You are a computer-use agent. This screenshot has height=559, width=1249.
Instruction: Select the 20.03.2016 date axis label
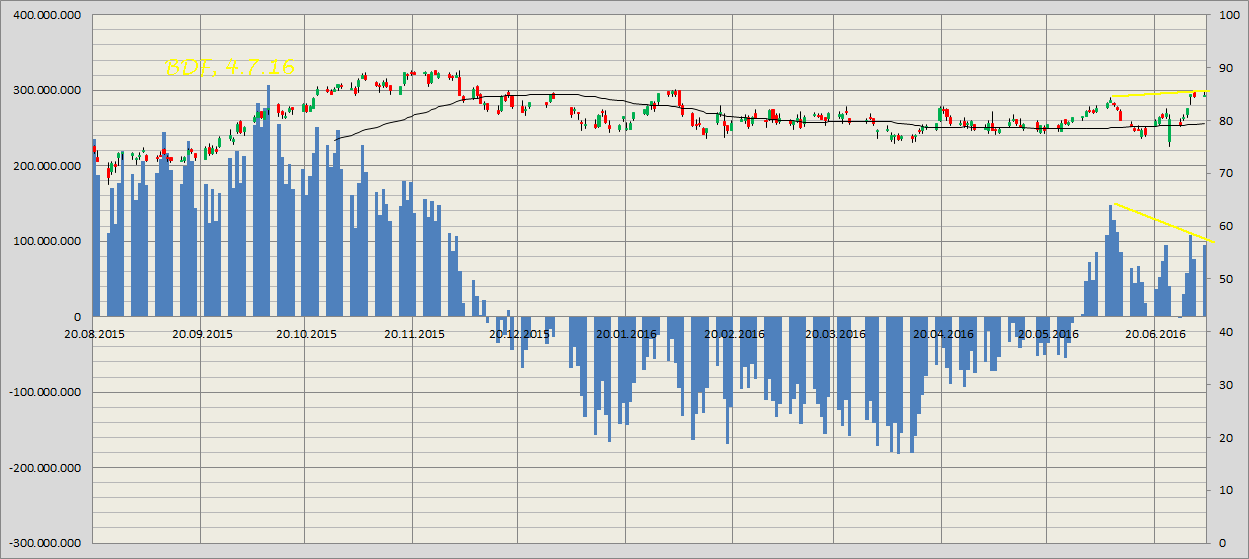coord(838,334)
